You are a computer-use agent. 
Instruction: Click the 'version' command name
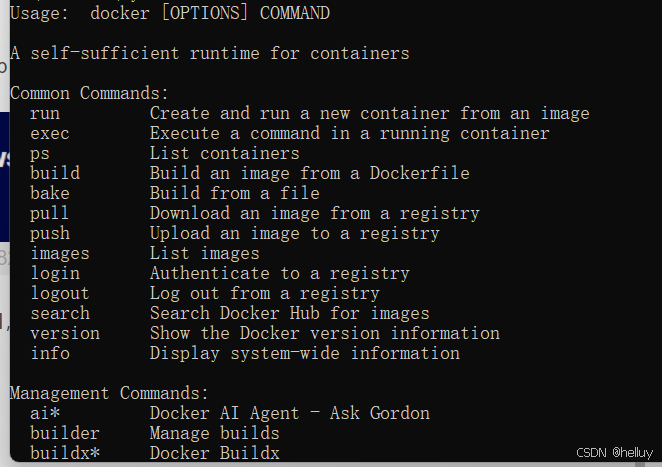65,333
